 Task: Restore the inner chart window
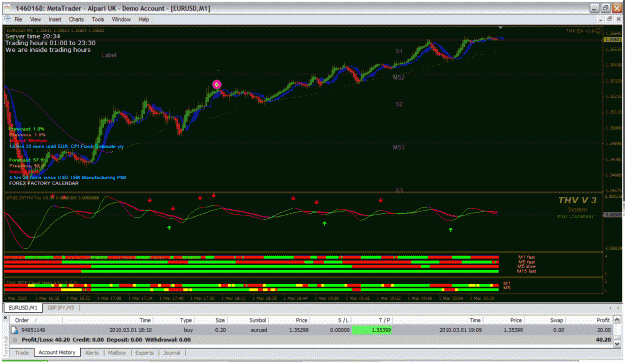[x=609, y=19]
